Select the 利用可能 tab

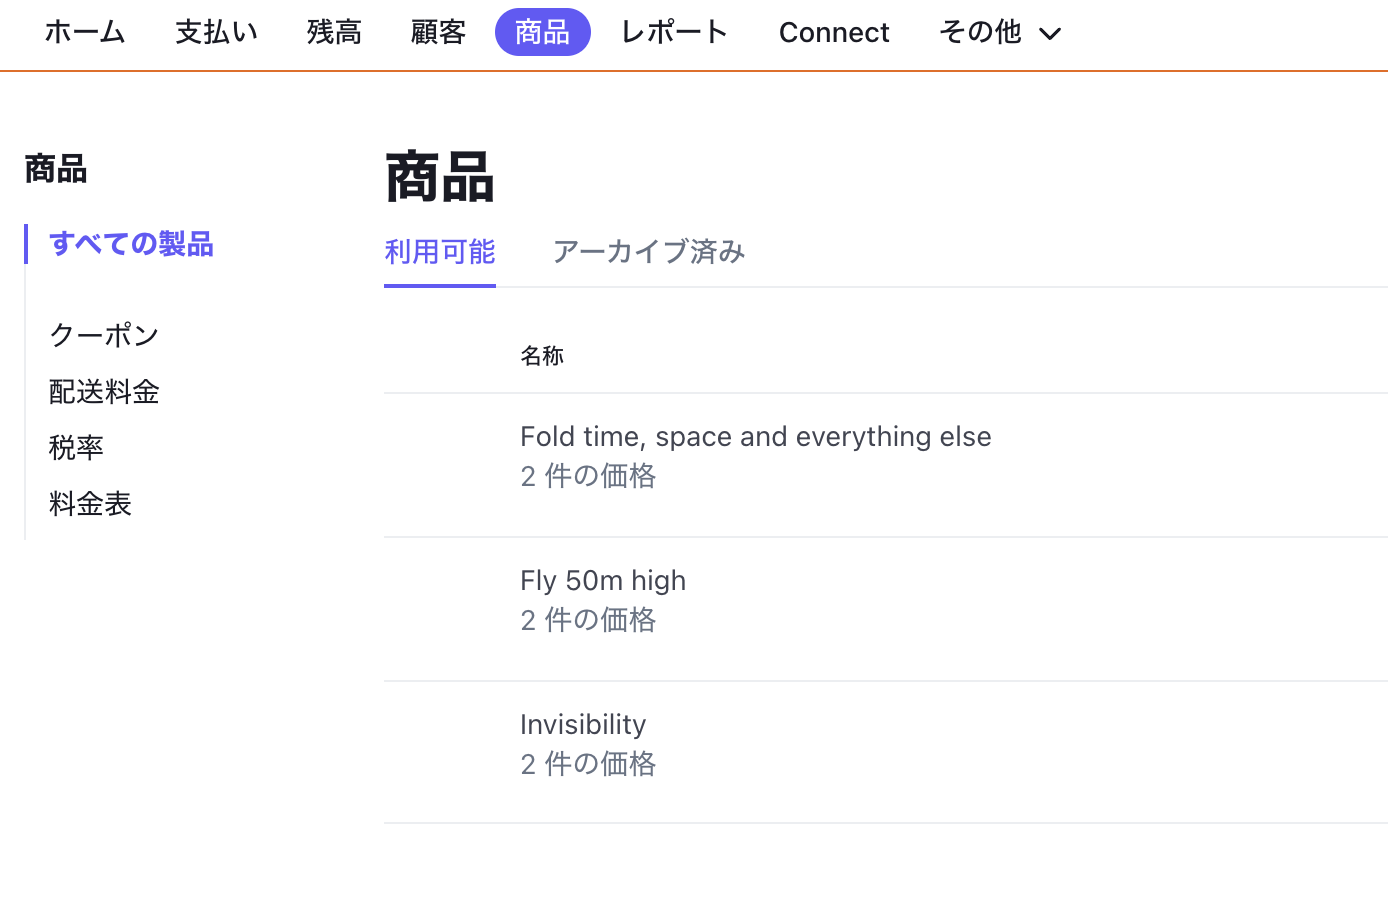440,252
